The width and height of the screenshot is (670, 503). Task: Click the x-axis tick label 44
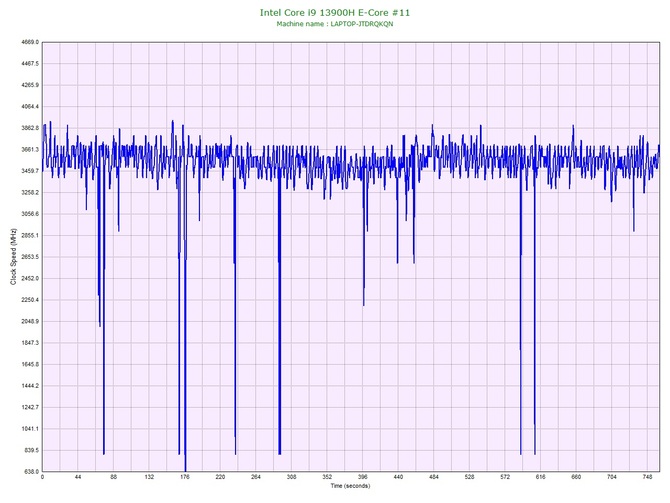click(78, 477)
